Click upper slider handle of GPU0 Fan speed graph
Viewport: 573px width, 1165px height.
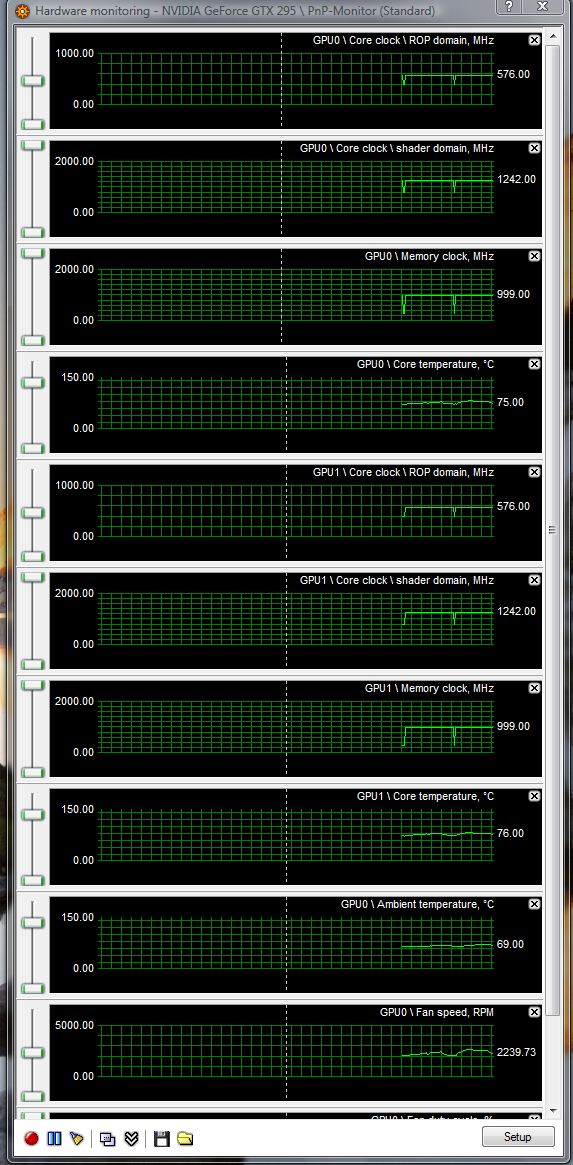(33, 1052)
